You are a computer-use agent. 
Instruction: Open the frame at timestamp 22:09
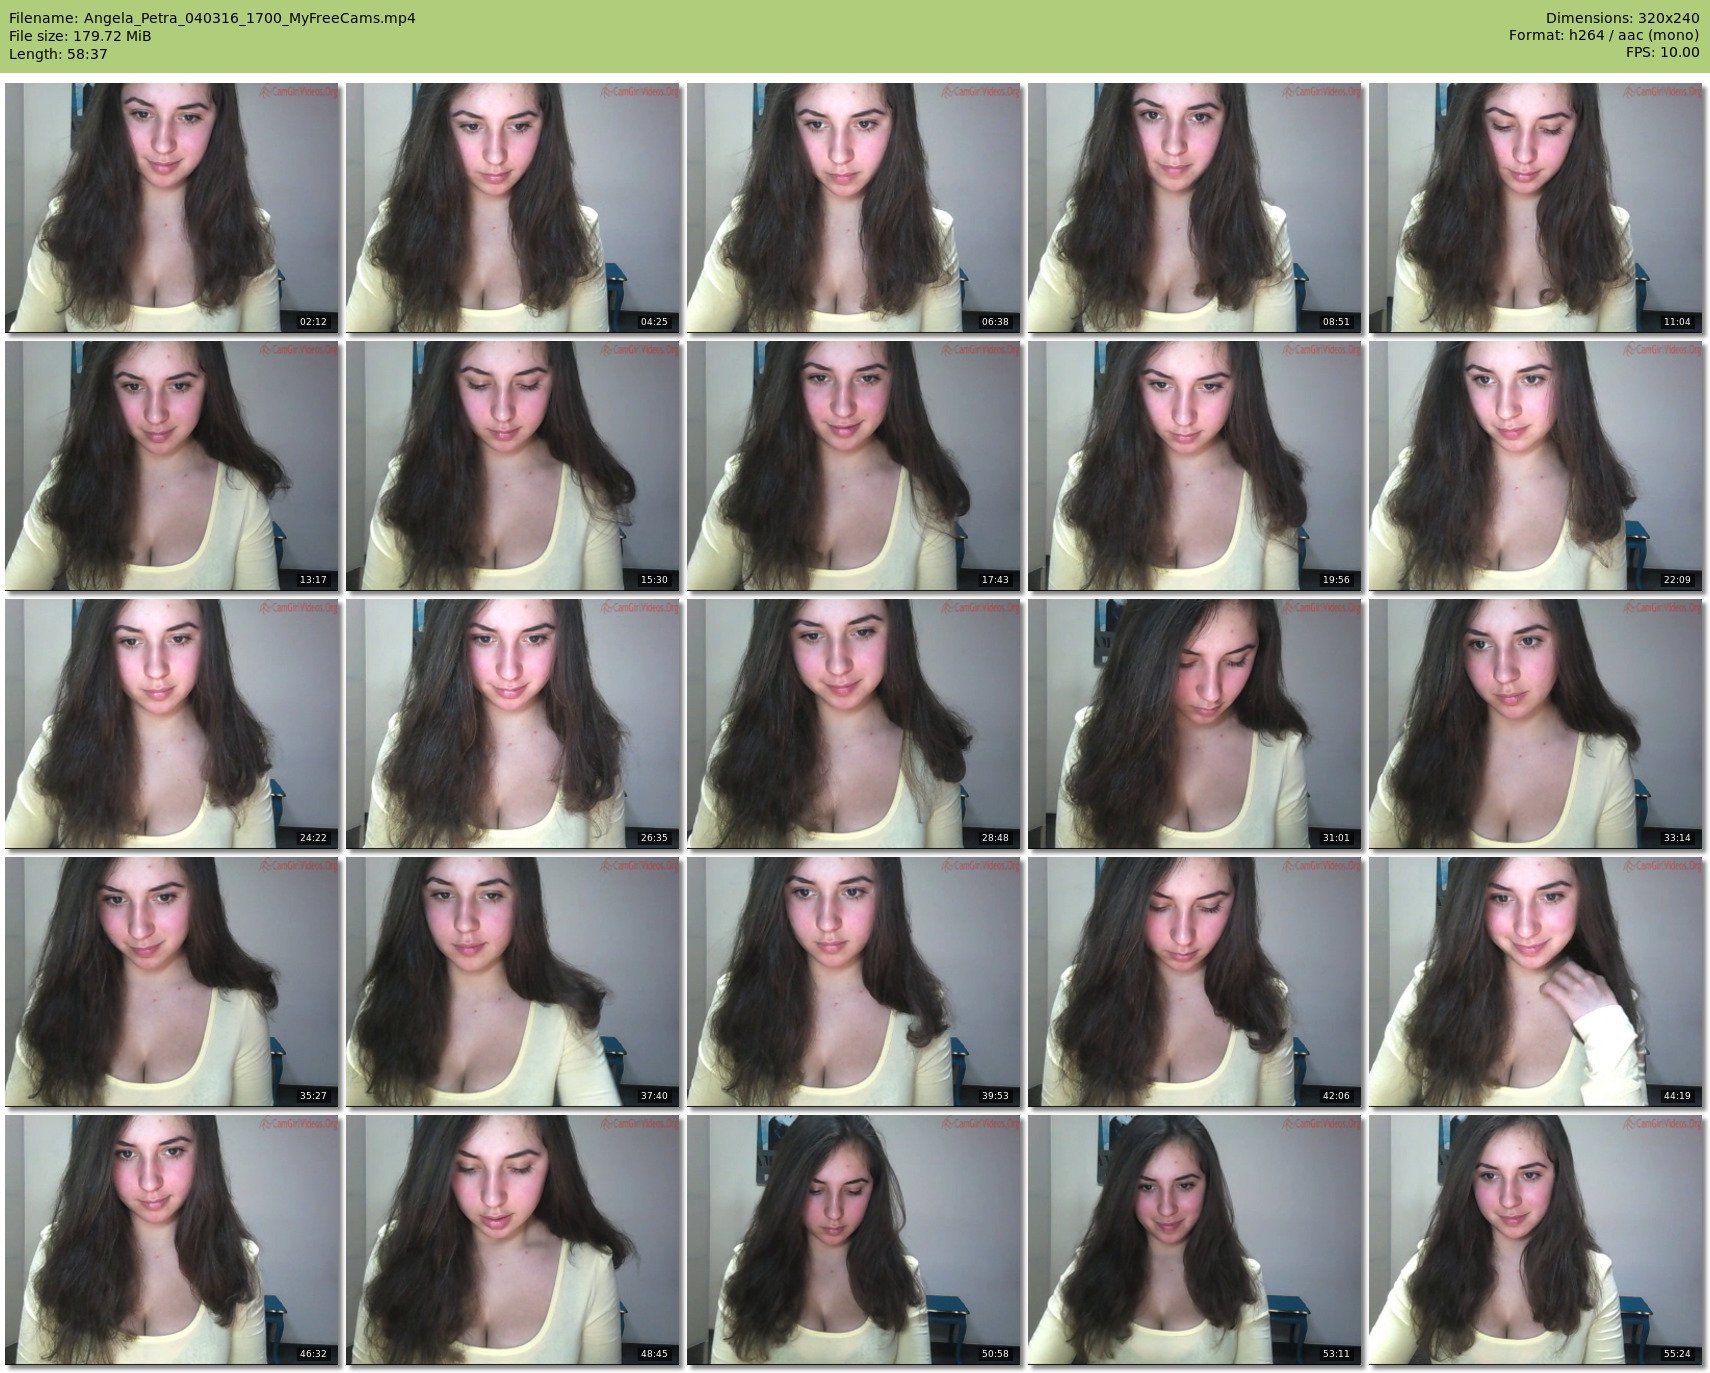tap(1536, 465)
